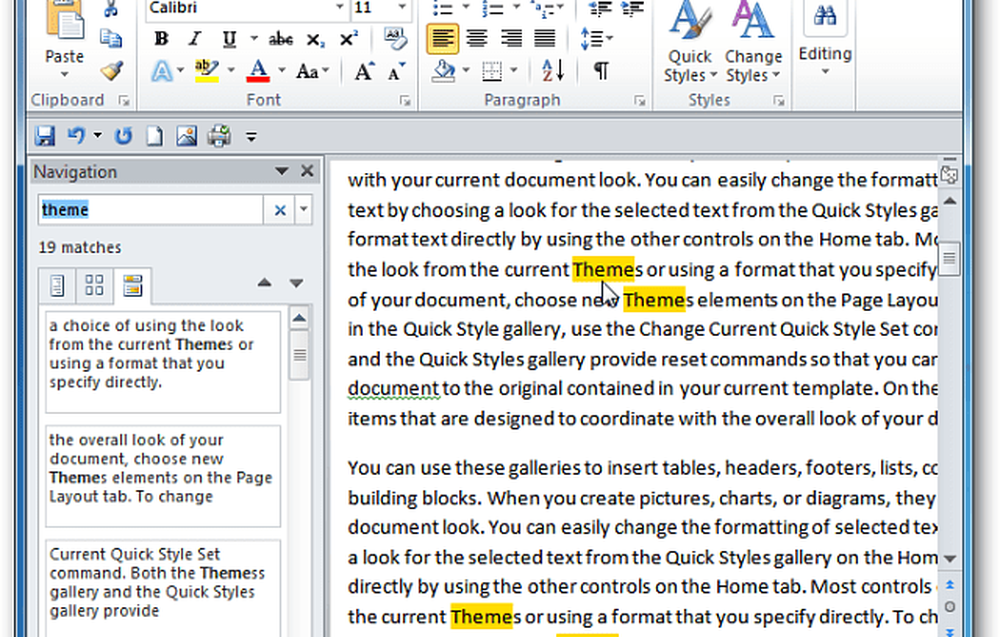Toggle Bold formatting
Image resolution: width=1000 pixels, height=637 pixels.
[x=160, y=39]
